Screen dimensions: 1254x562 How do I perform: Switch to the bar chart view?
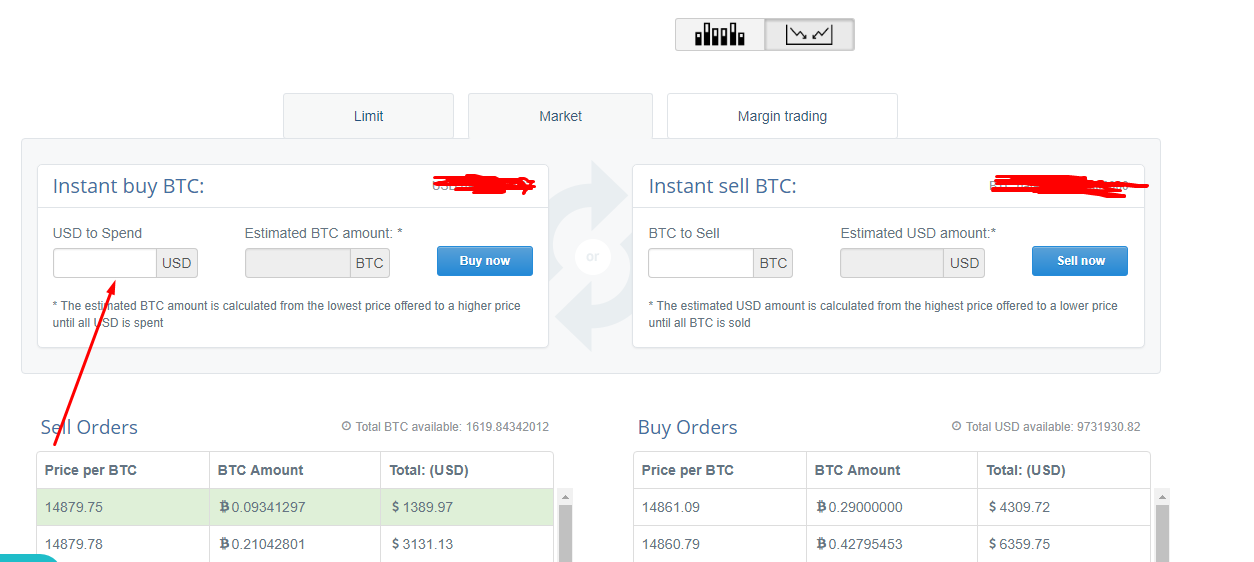pyautogui.click(x=720, y=35)
